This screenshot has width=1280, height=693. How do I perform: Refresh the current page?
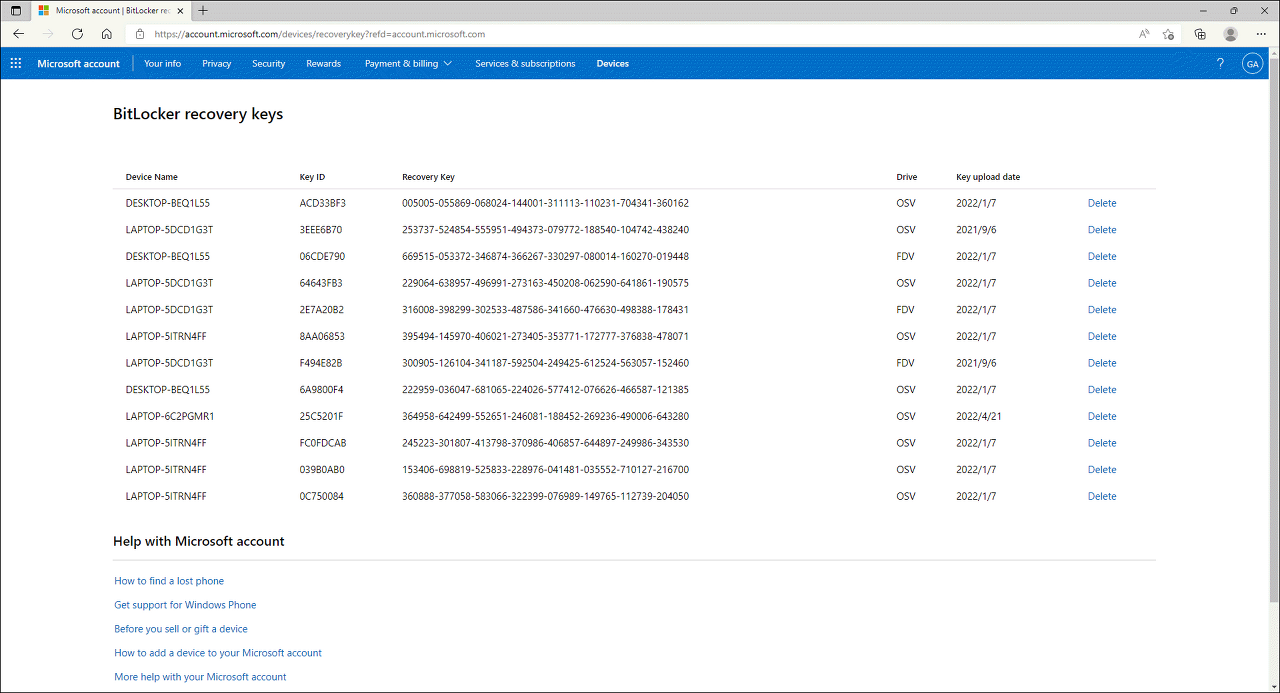click(x=77, y=34)
